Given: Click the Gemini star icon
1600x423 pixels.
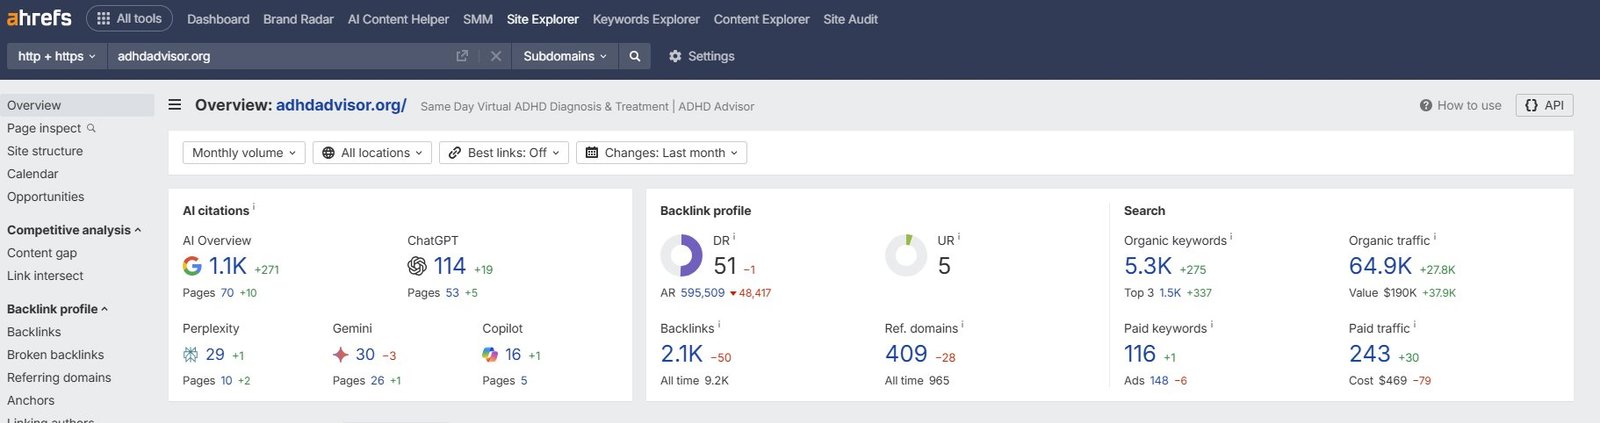Looking at the screenshot, I should [x=341, y=354].
